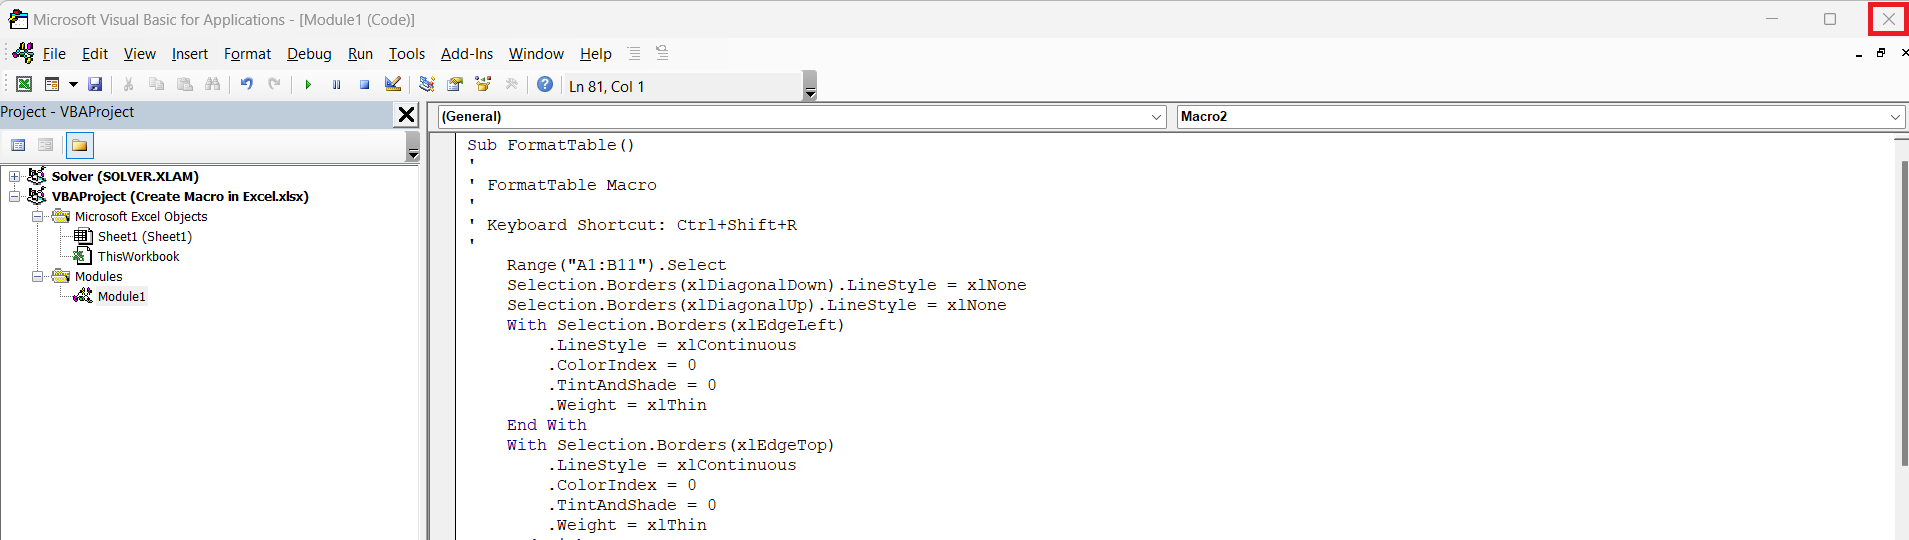Click the code line 'Sub FormatTable()'
Viewport: 1909px width, 540px height.
click(x=551, y=145)
